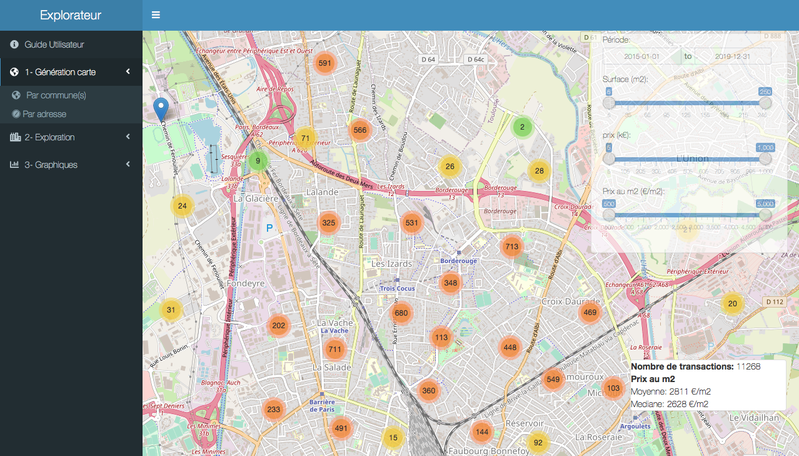Open map cluster 233
The width and height of the screenshot is (799, 456).
[274, 409]
